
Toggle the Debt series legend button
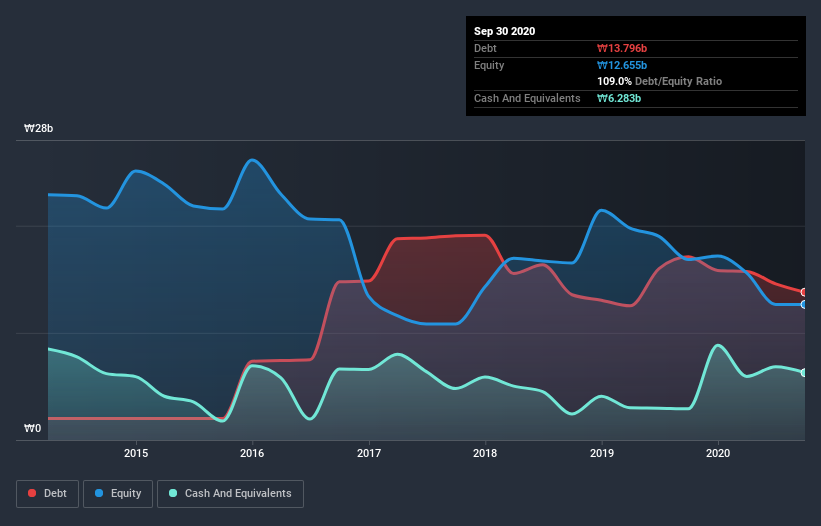click(48, 494)
